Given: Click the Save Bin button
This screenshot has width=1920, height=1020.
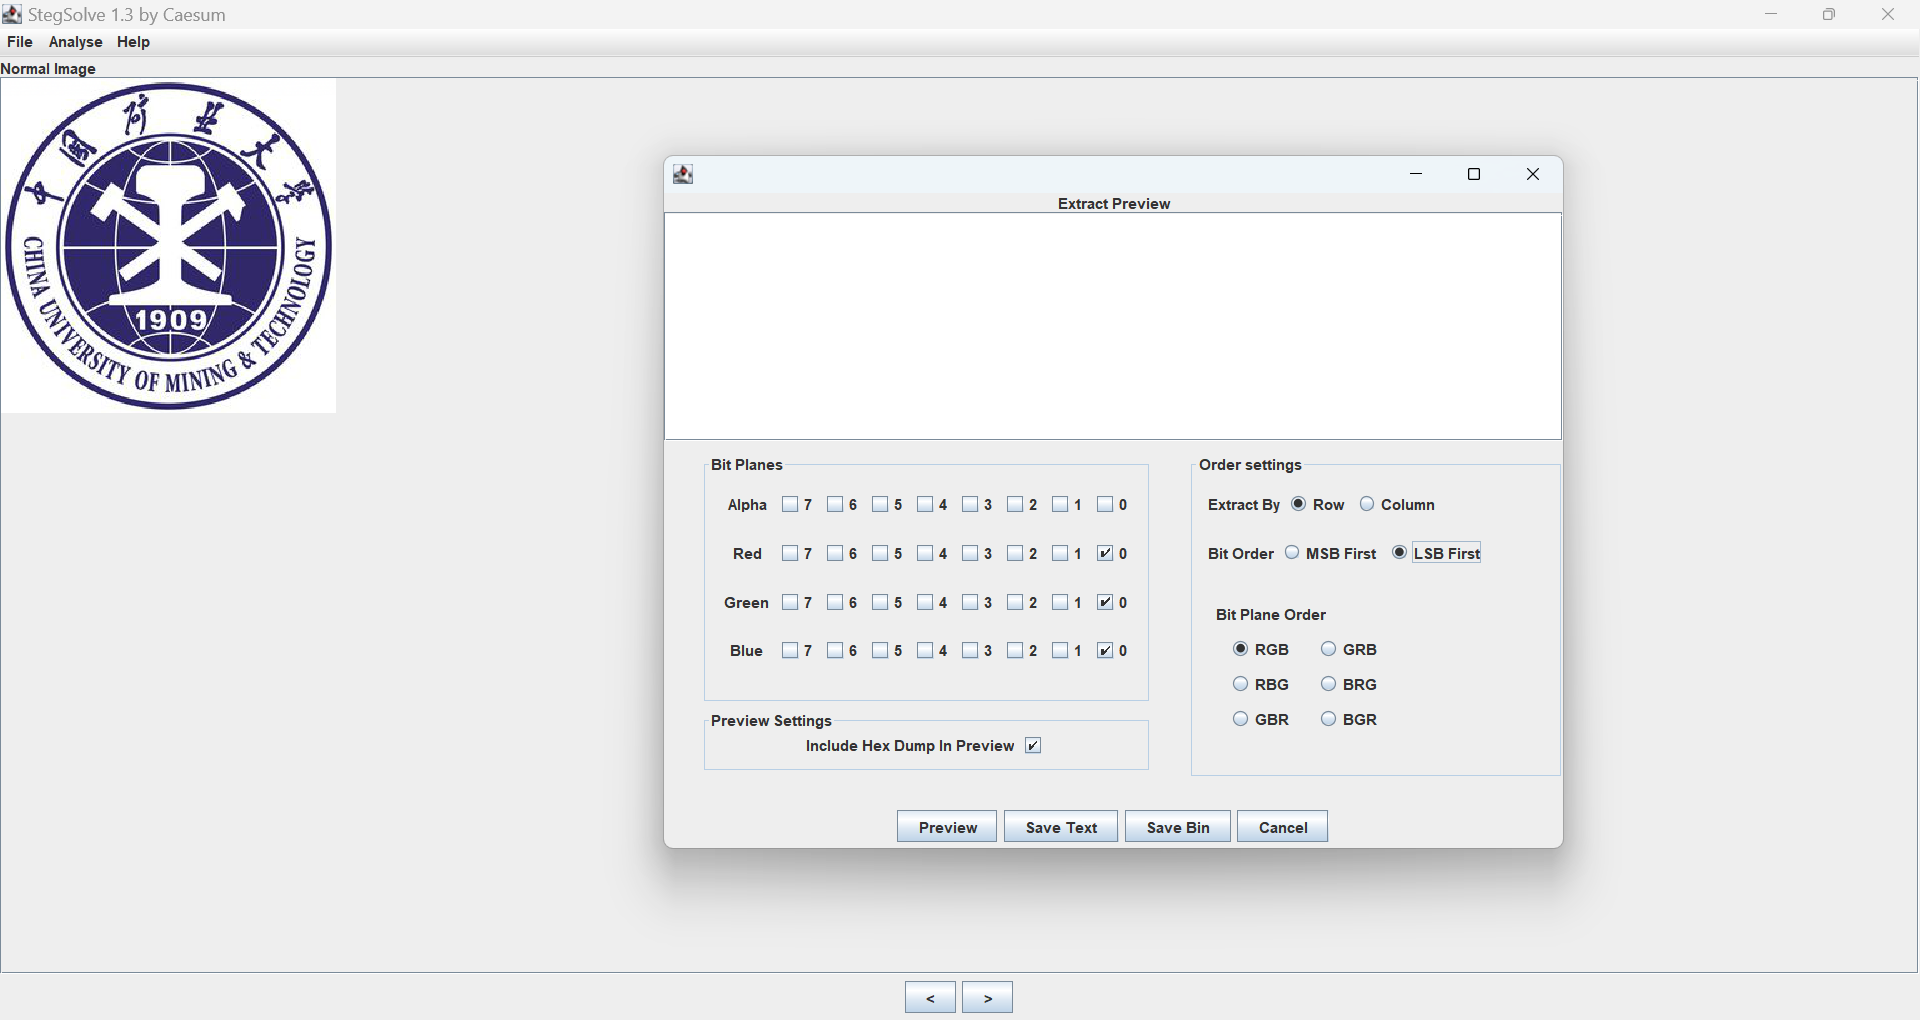Looking at the screenshot, I should [1178, 827].
